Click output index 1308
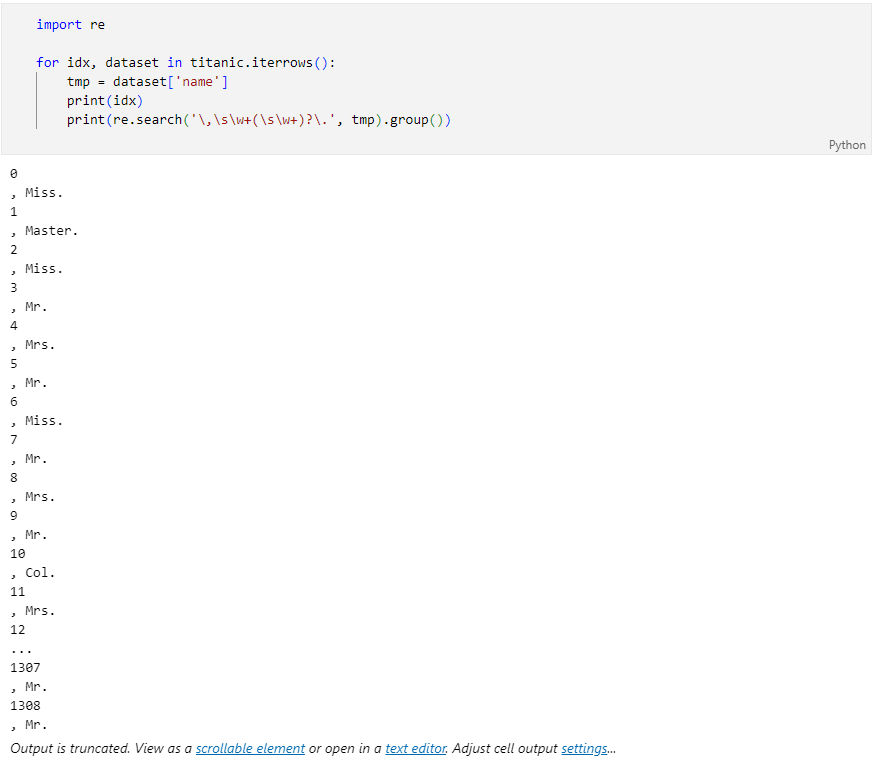874x760 pixels. [x=25, y=705]
